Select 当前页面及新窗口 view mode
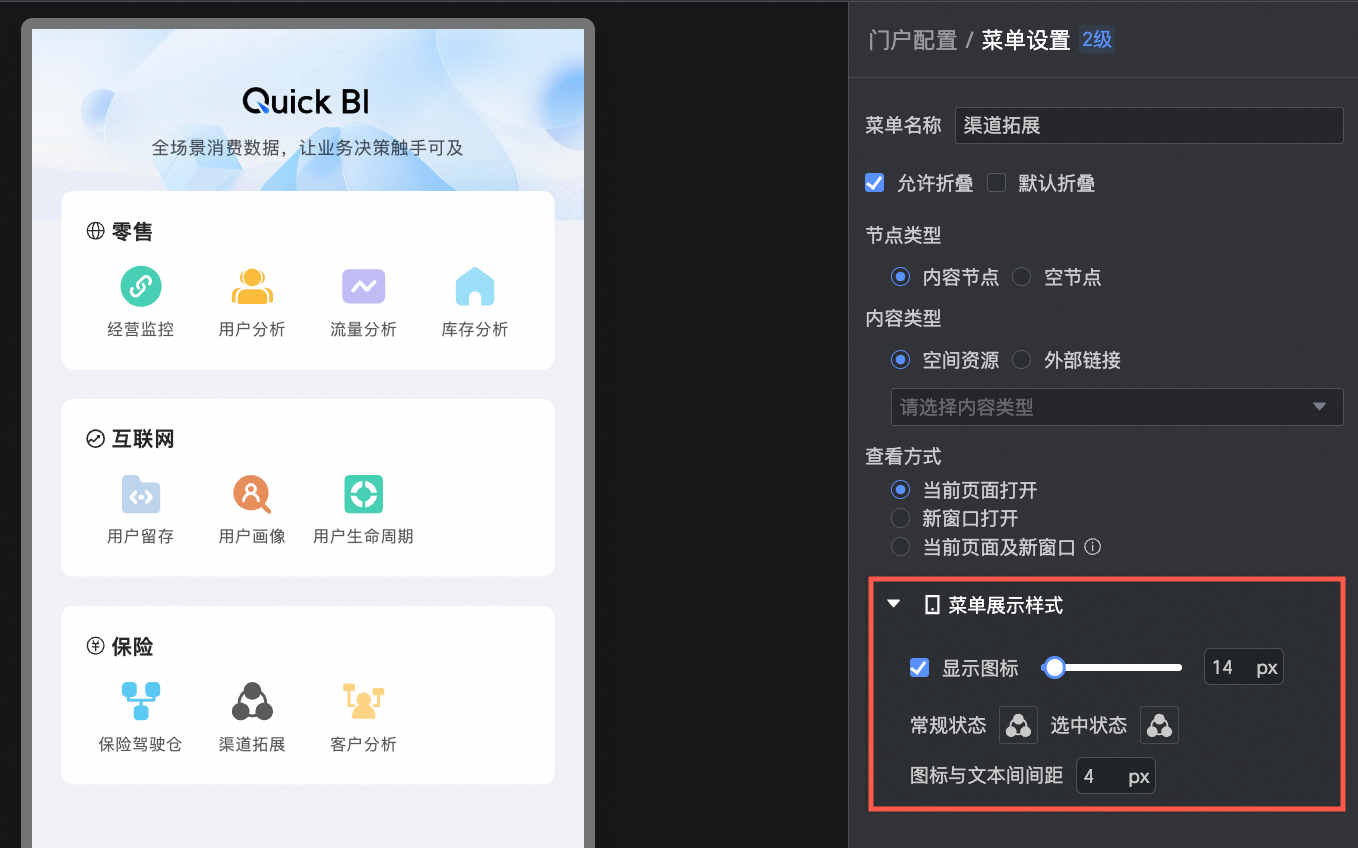This screenshot has height=848, width=1358. tap(901, 547)
